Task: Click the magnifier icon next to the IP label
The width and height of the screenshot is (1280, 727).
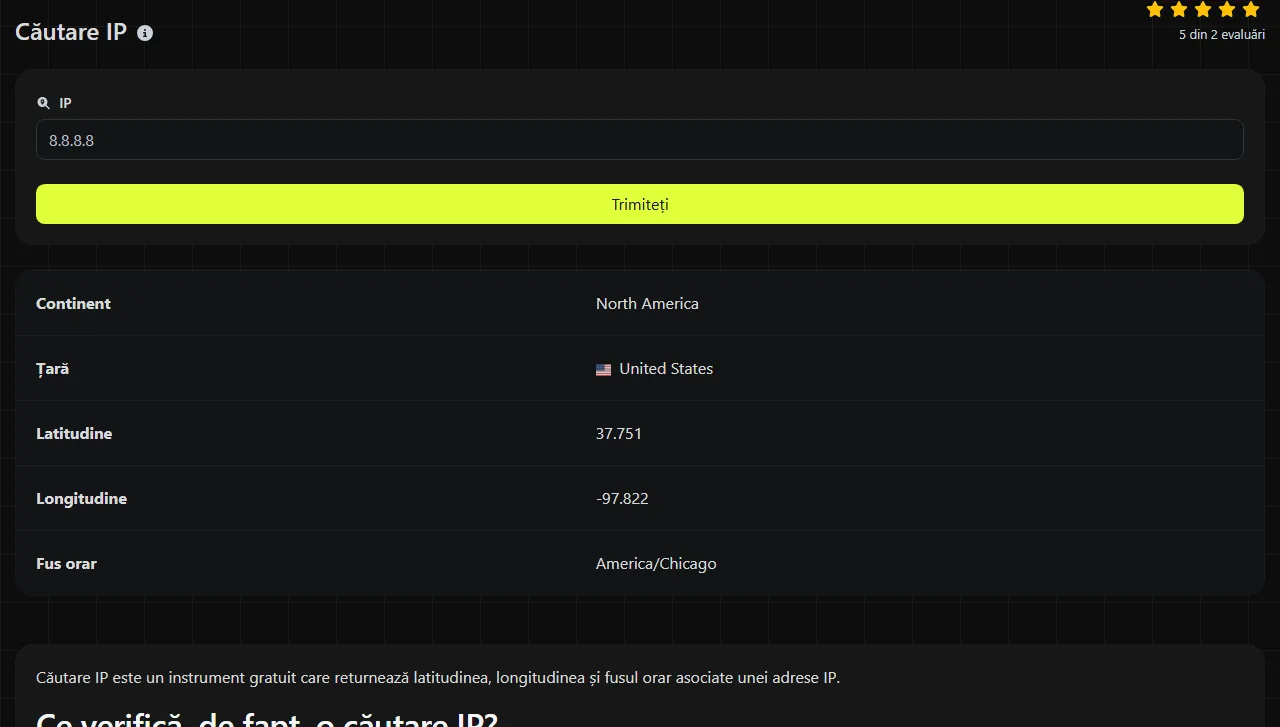Action: pyautogui.click(x=43, y=103)
